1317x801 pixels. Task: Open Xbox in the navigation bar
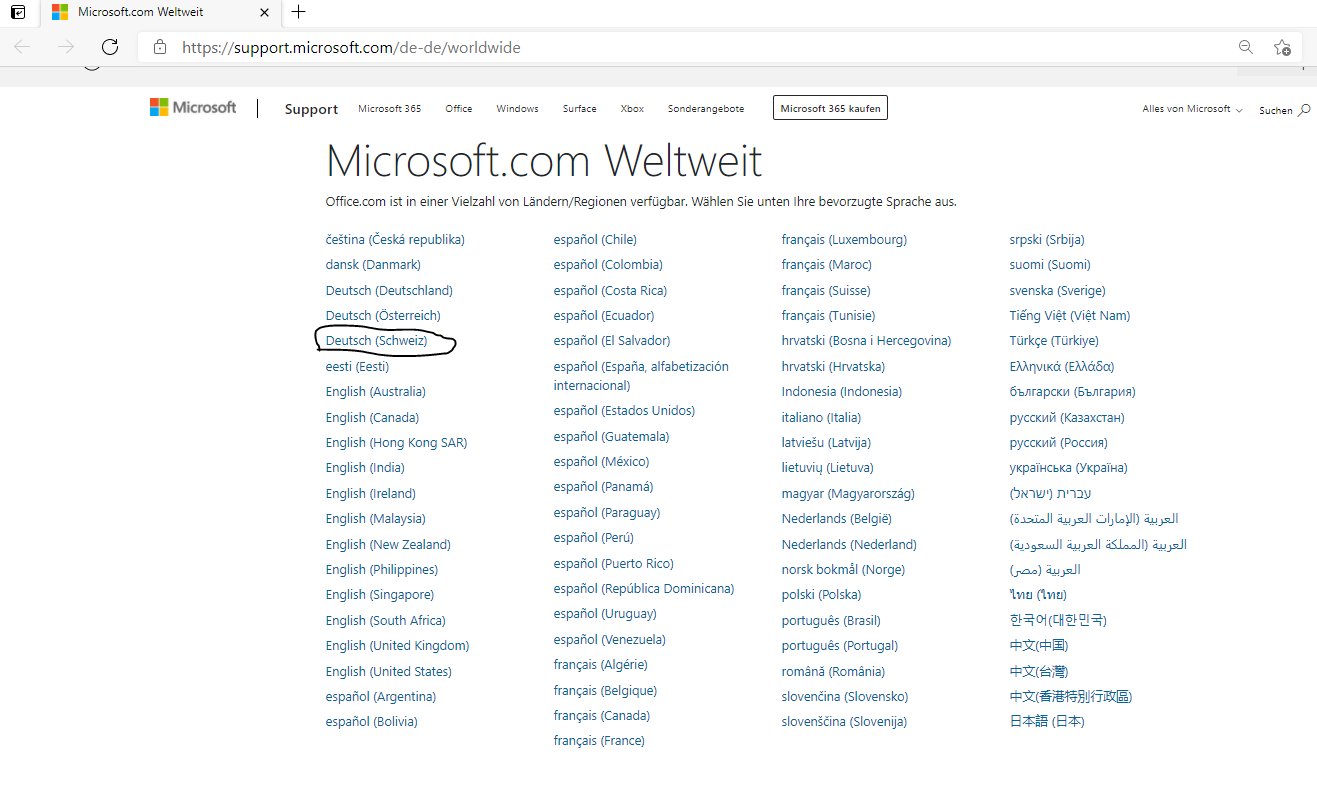tap(632, 109)
